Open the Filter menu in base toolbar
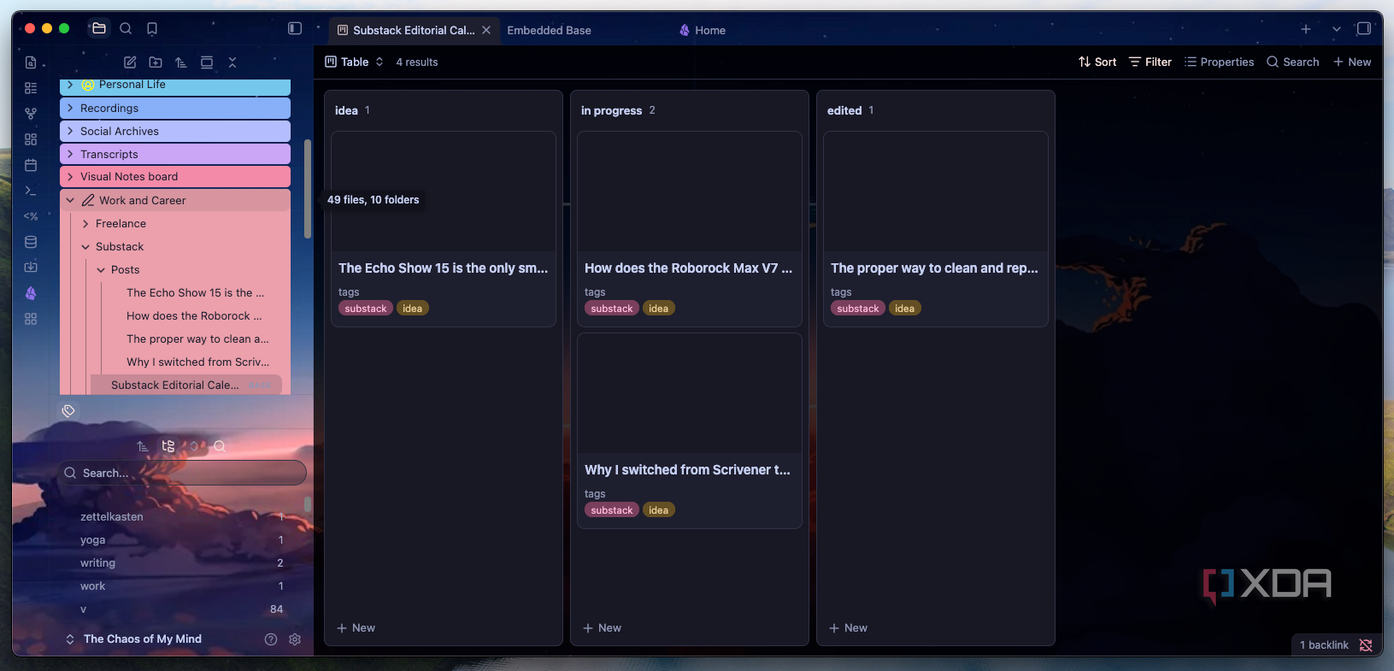Screen dimensions: 1394x671 1150,62
